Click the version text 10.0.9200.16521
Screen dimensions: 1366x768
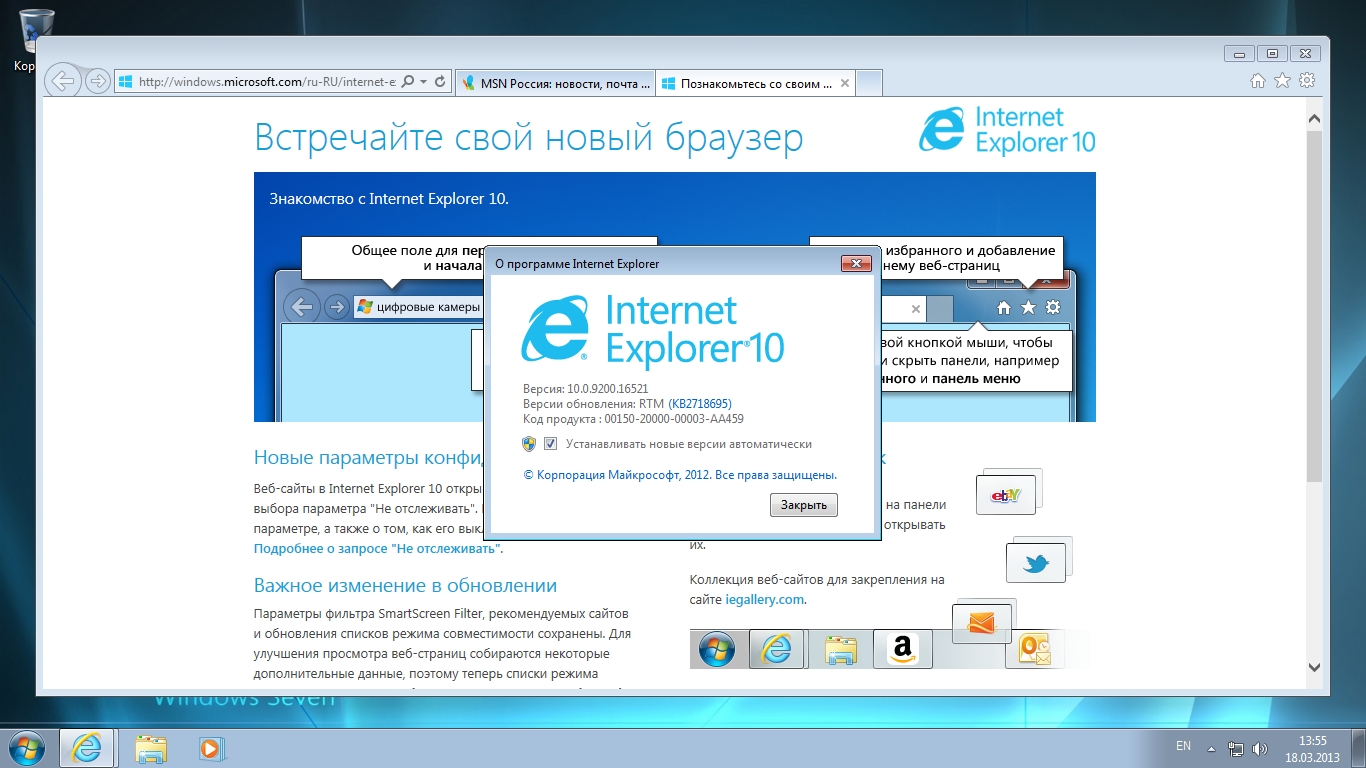point(607,388)
